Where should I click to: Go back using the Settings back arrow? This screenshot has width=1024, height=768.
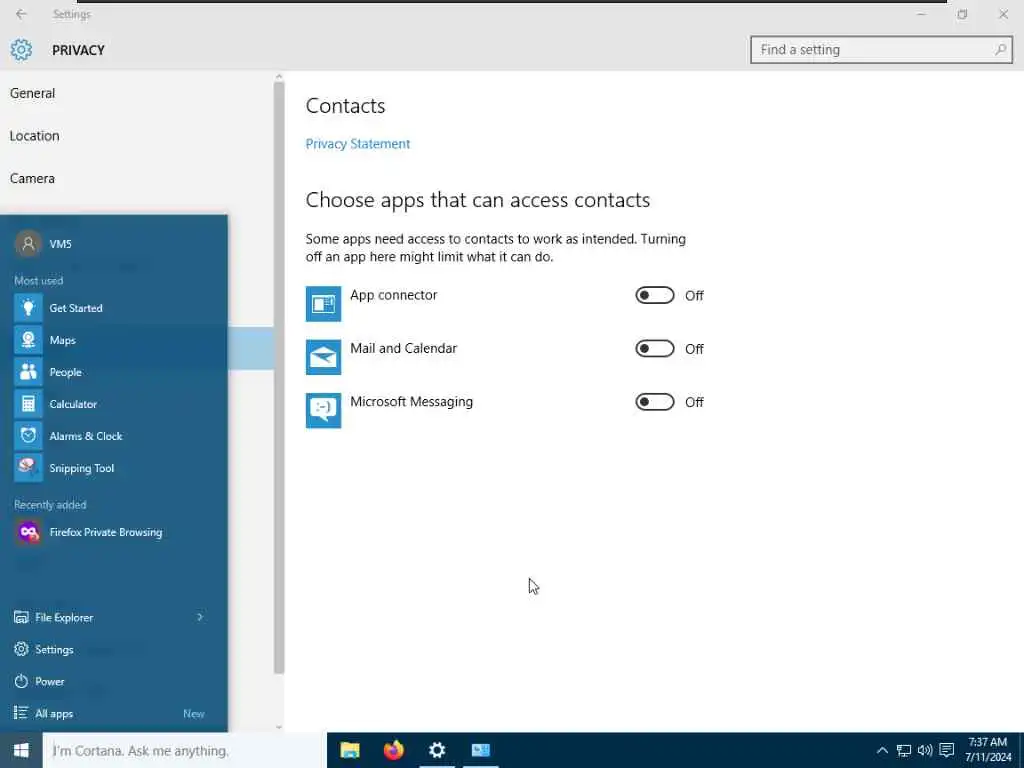click(x=21, y=14)
